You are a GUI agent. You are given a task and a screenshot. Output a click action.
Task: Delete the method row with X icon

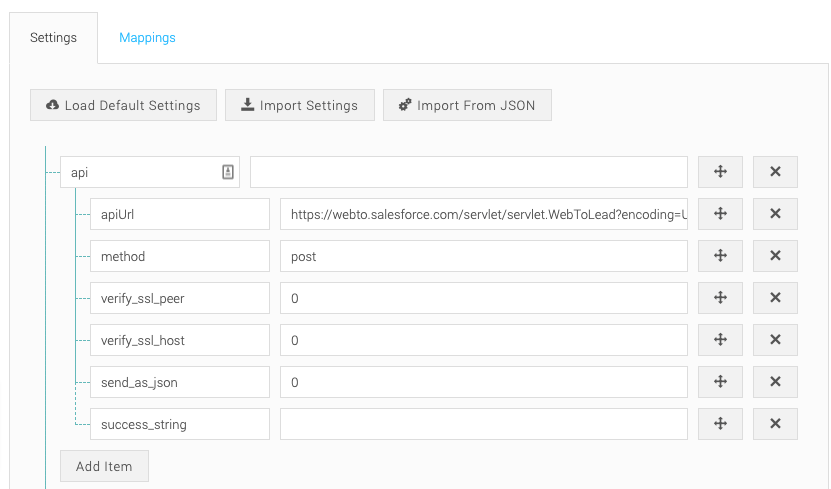(775, 256)
